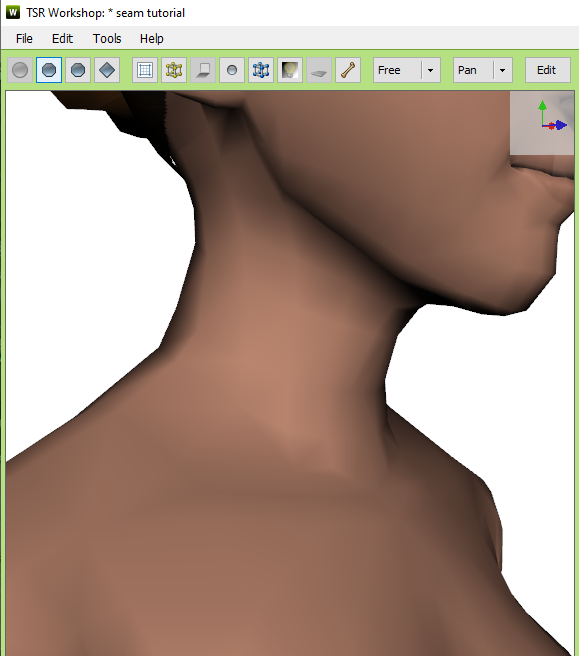Select the second octagon shading mode
579x656 pixels.
pyautogui.click(x=78, y=70)
